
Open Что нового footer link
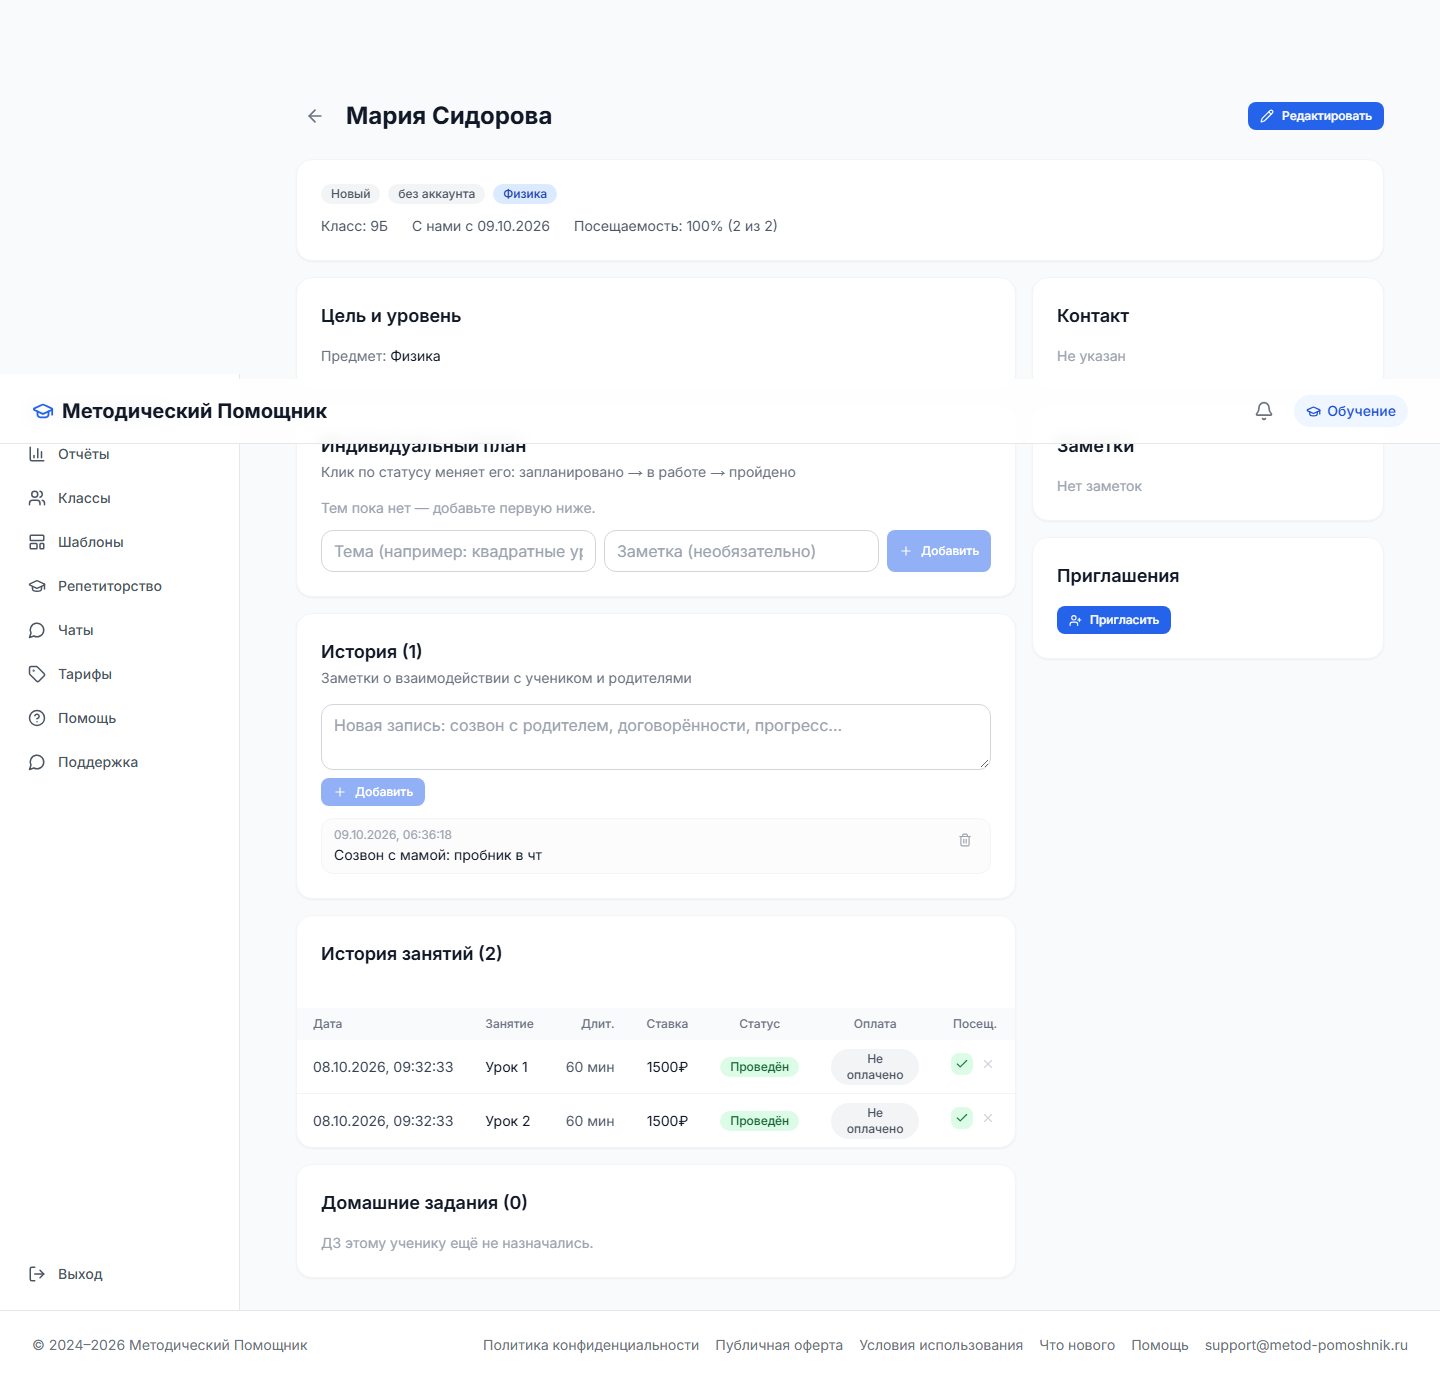tap(1077, 1345)
